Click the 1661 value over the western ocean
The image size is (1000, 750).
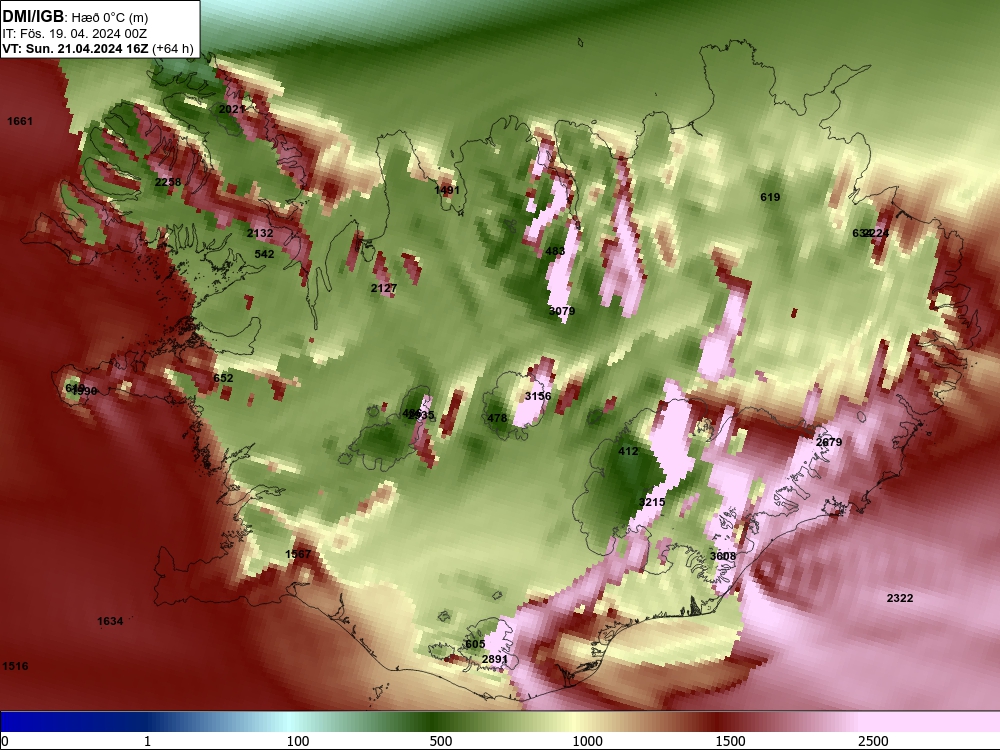(20, 121)
